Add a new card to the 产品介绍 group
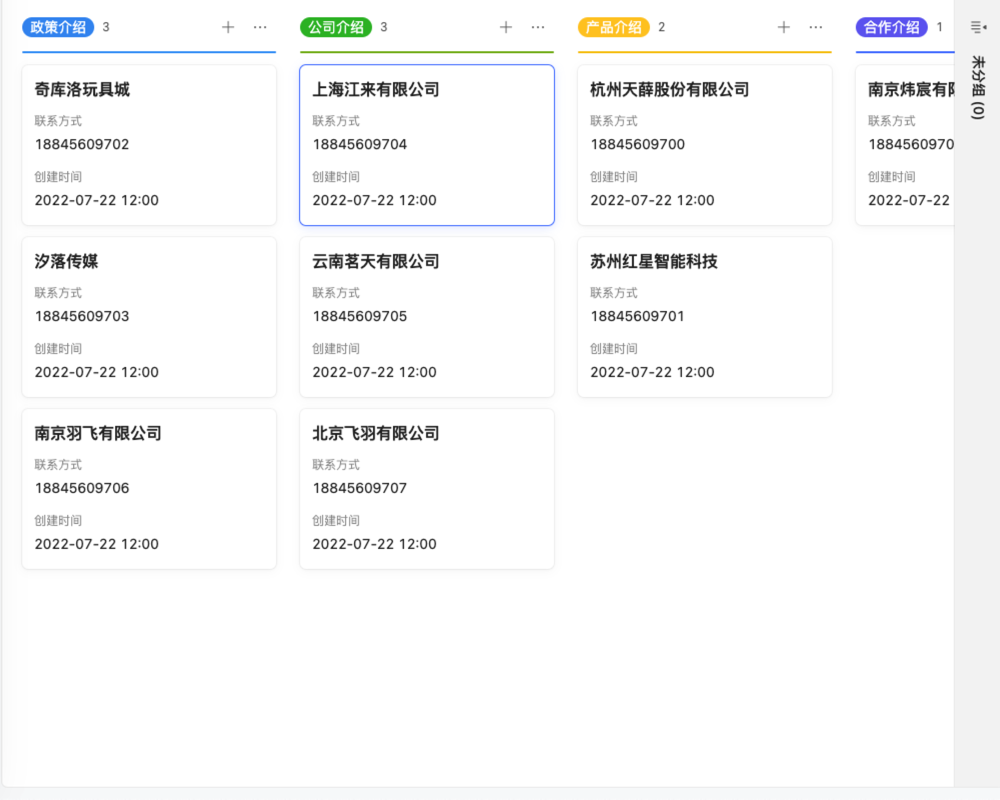The width and height of the screenshot is (1000, 800). tap(784, 27)
